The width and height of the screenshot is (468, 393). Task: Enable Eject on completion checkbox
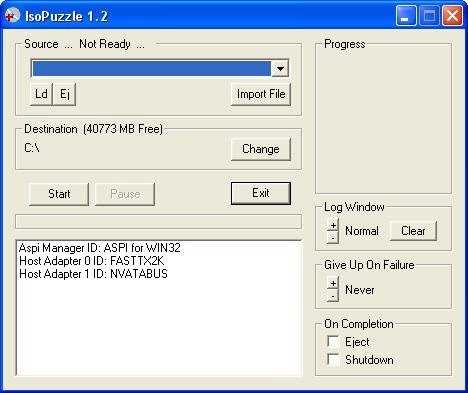pyautogui.click(x=333, y=341)
